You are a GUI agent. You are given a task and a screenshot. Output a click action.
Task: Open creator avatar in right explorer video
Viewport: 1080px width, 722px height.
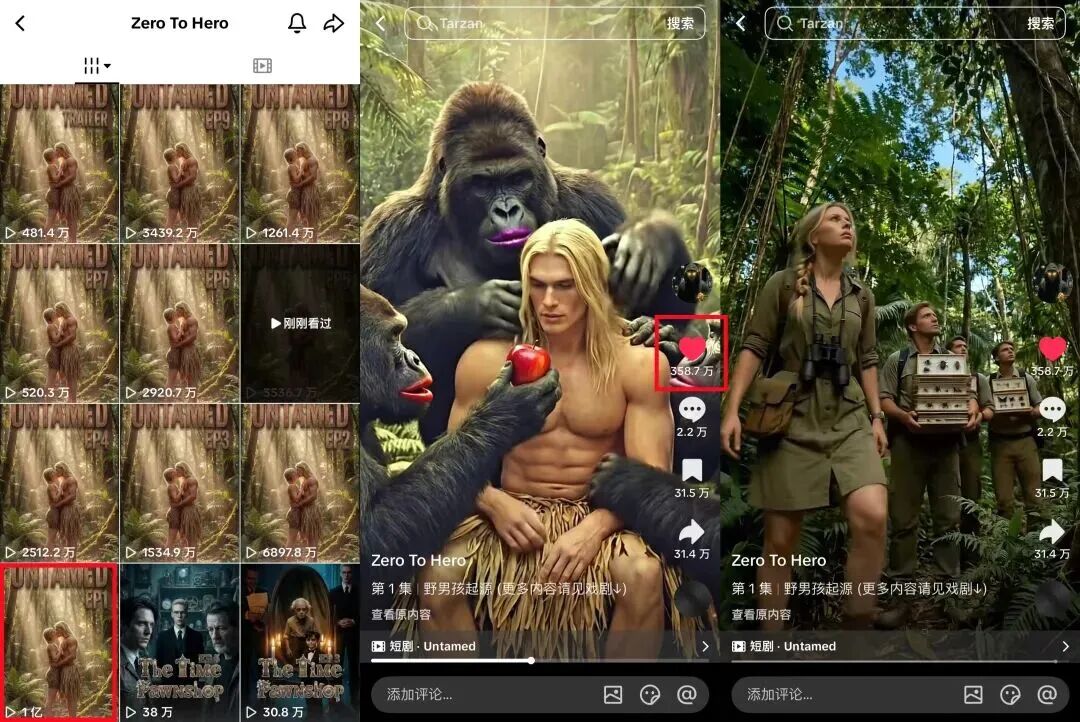point(1054,282)
